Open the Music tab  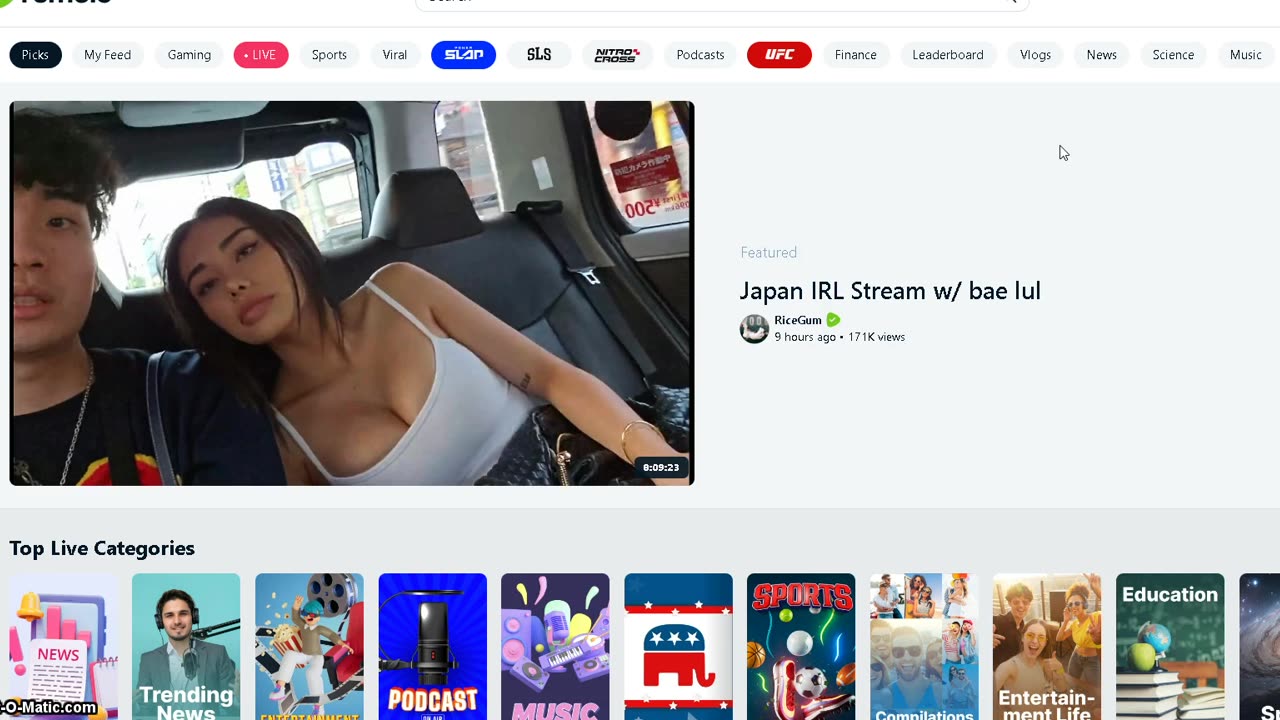point(1245,55)
